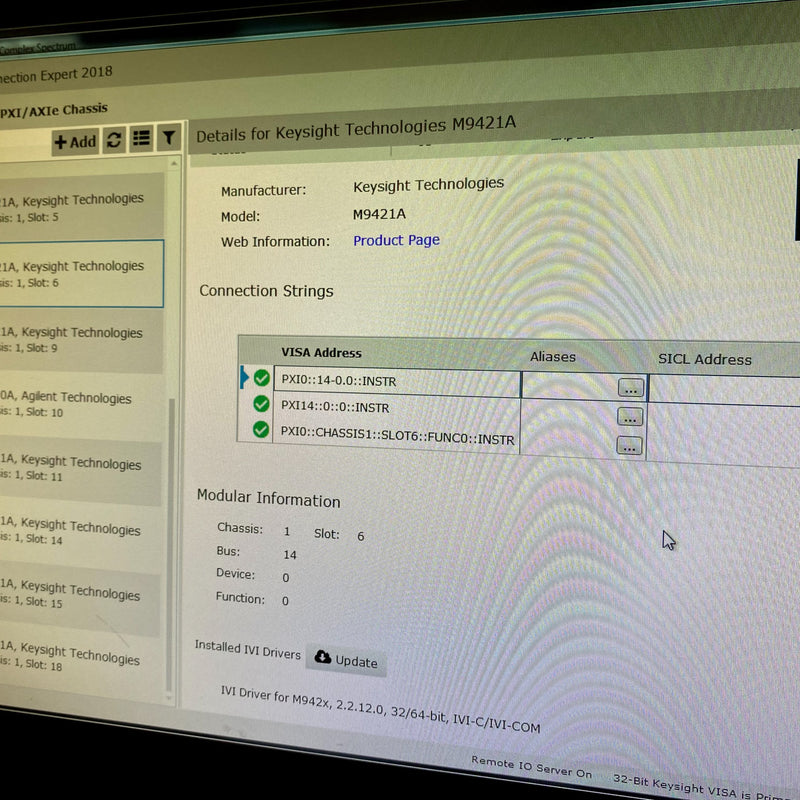Open the alias editor for the first VISA address

630,388
